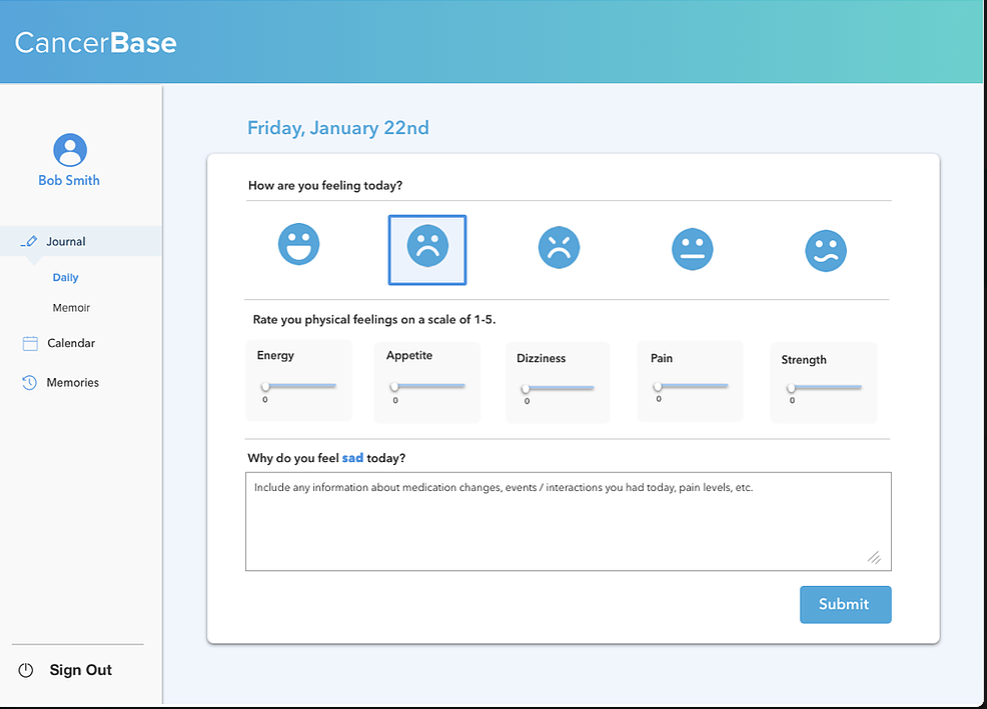This screenshot has width=987, height=709.
Task: Submit the daily journal entry
Action: [x=845, y=604]
